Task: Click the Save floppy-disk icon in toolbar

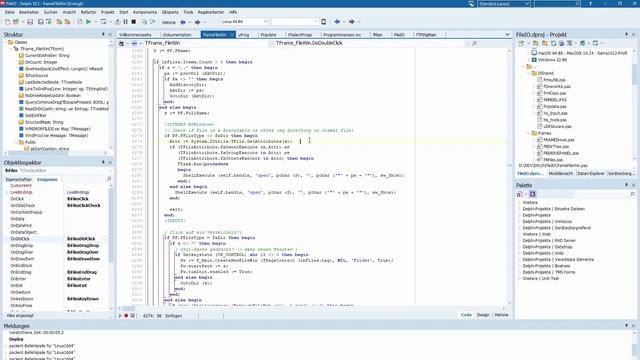Action: 30,22
